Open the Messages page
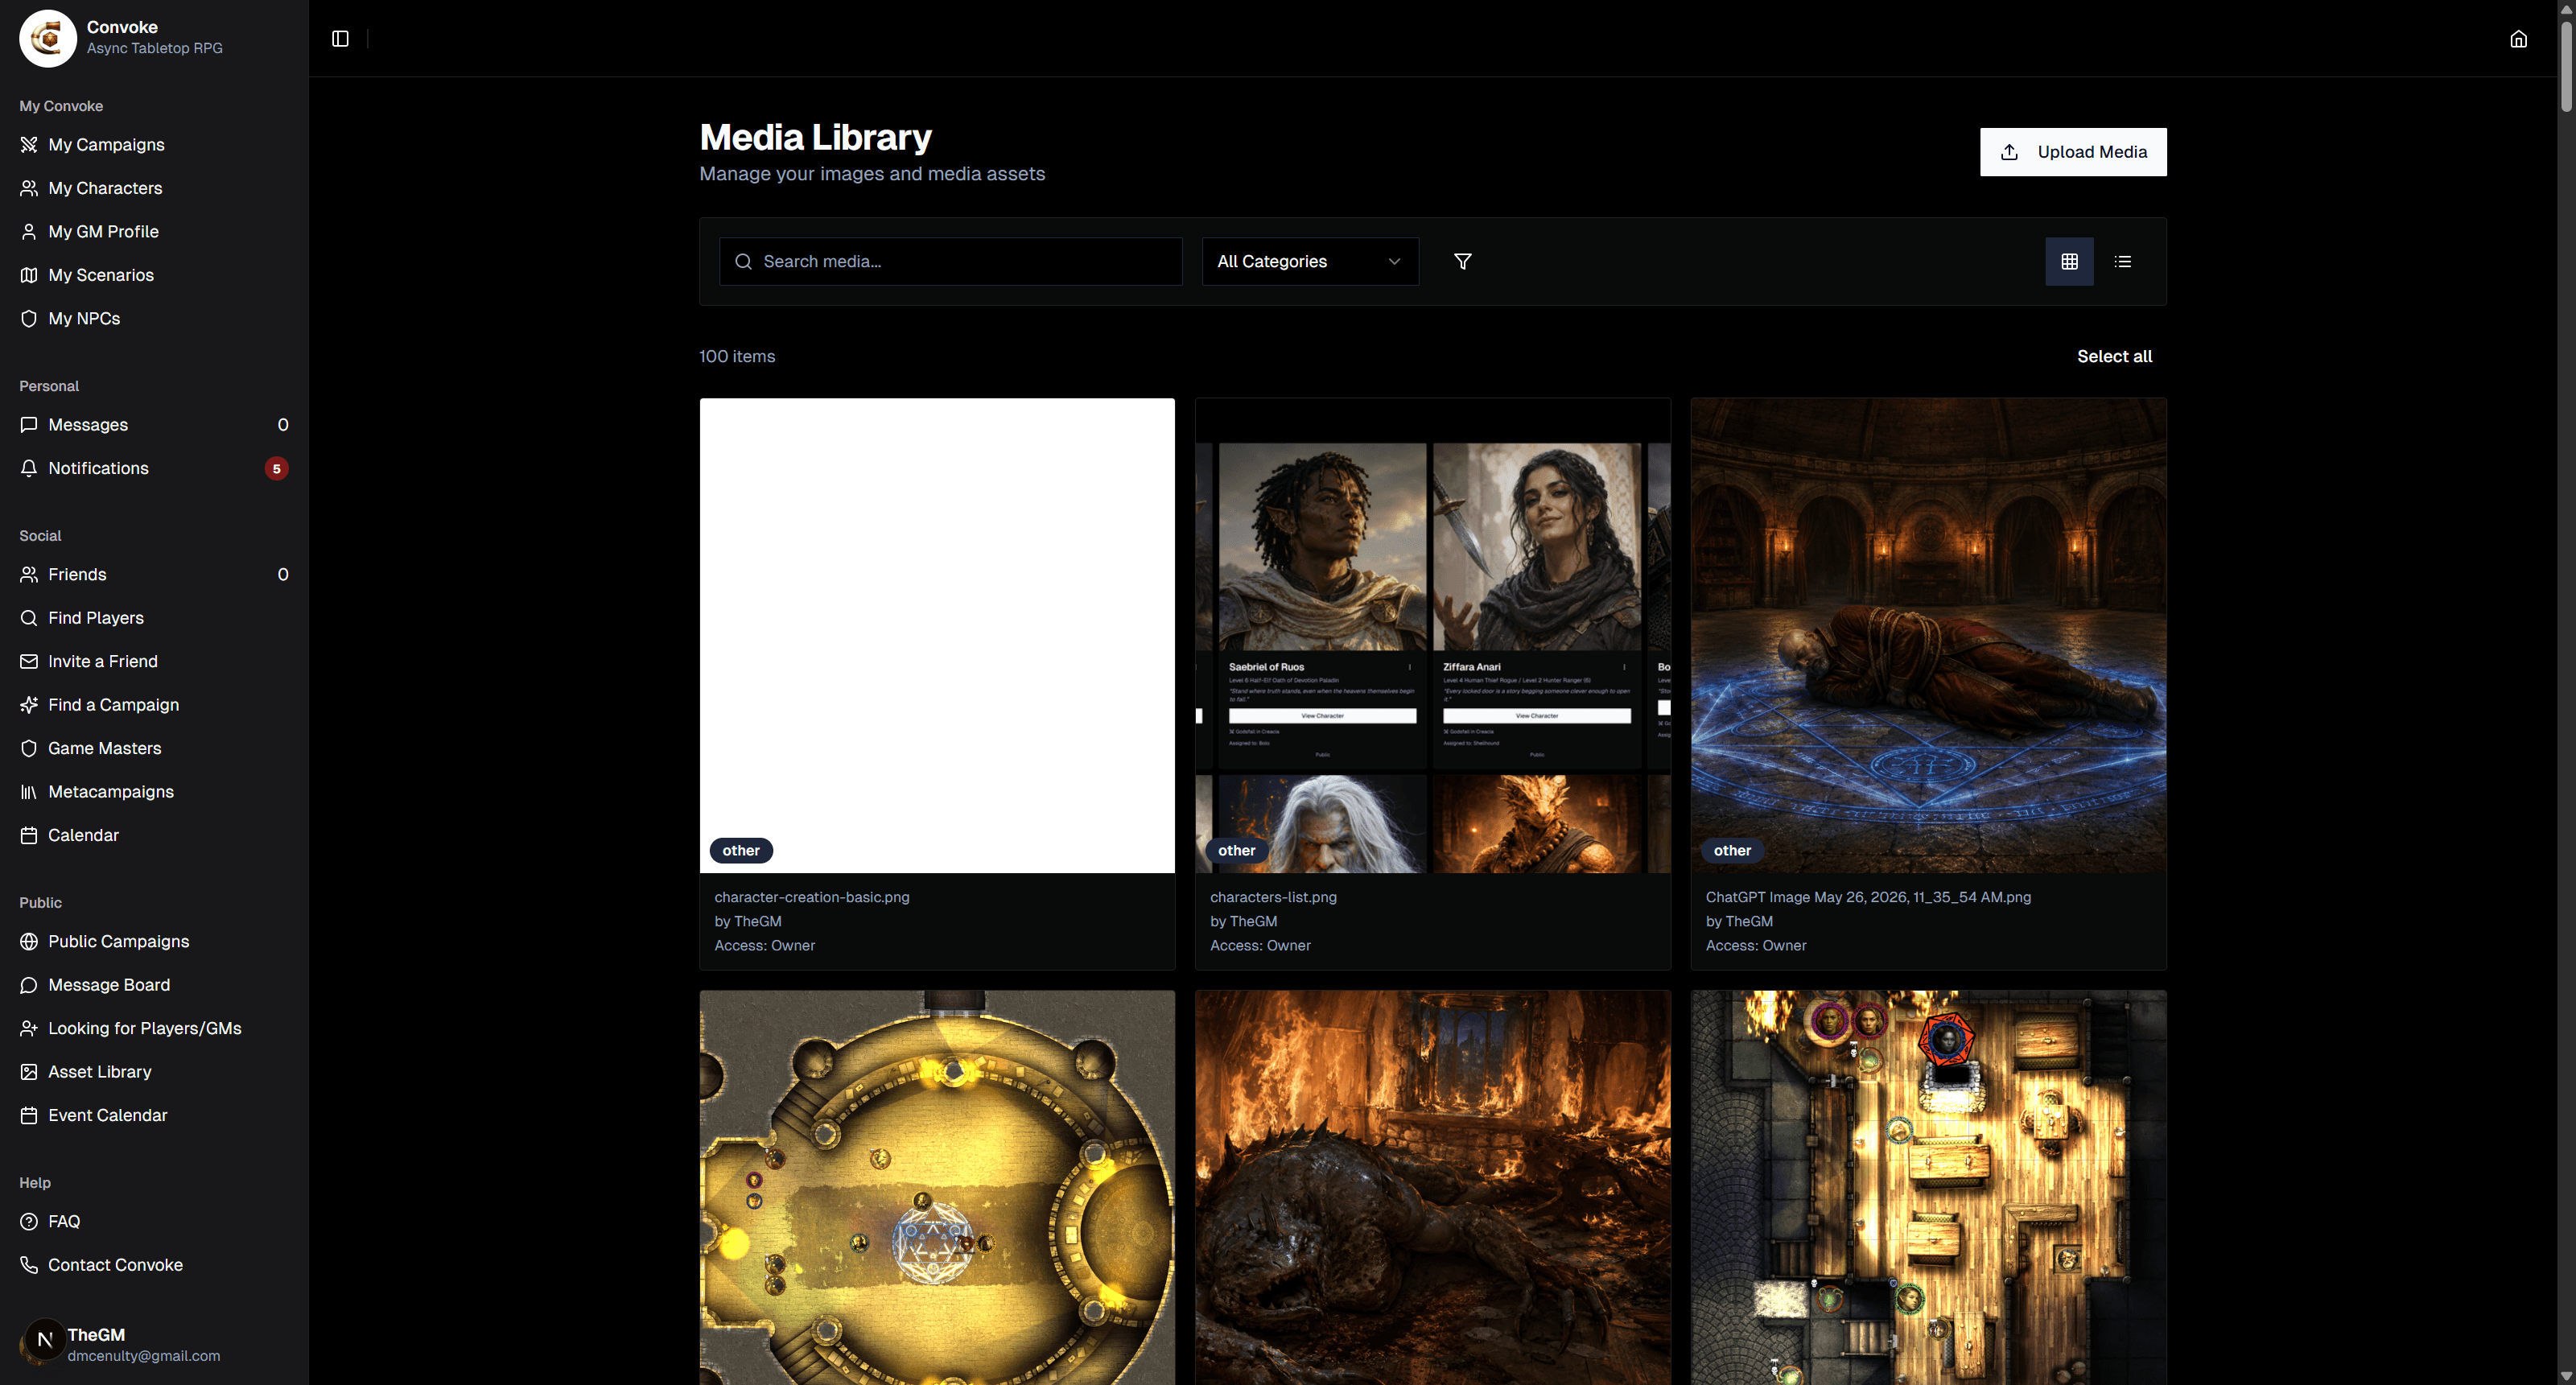 154,425
